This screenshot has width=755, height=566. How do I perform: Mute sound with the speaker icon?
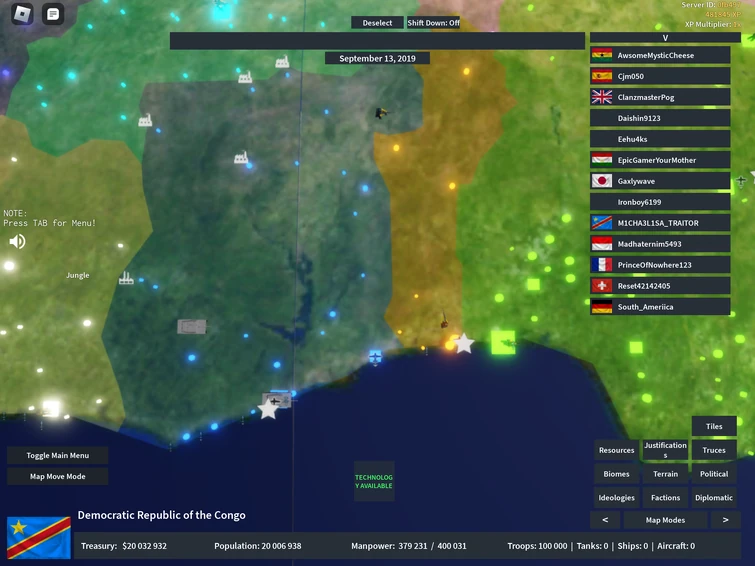coord(17,241)
